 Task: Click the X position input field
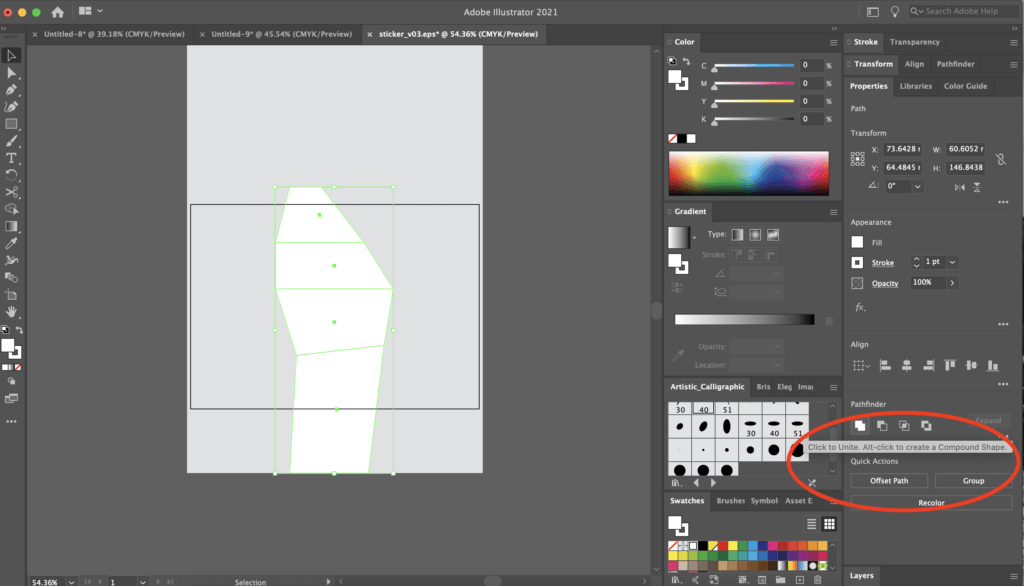click(902, 149)
